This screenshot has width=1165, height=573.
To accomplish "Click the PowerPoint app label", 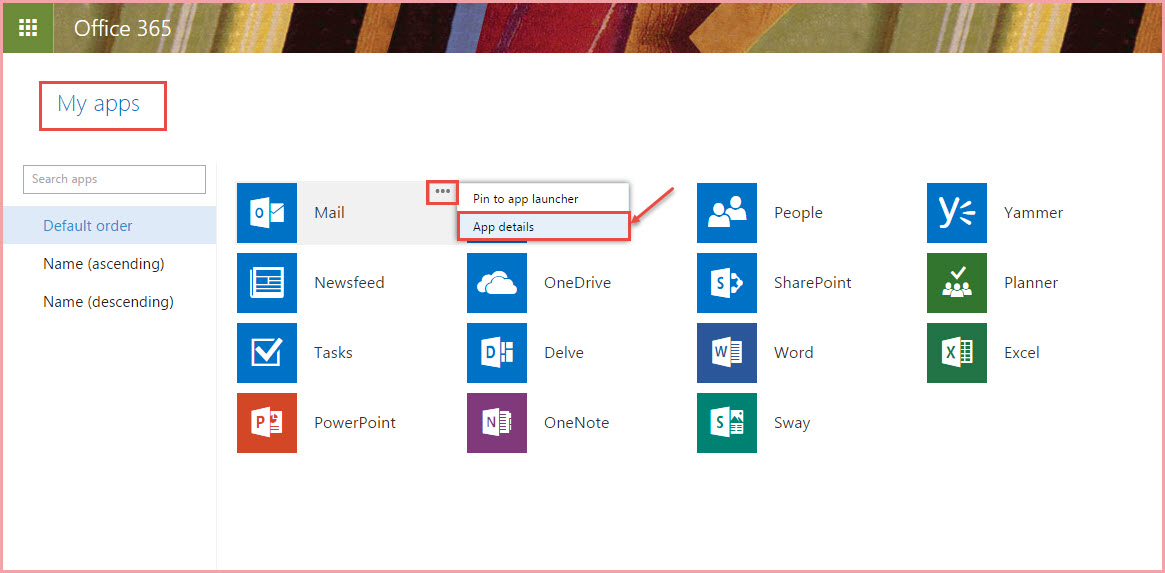I will tap(355, 423).
